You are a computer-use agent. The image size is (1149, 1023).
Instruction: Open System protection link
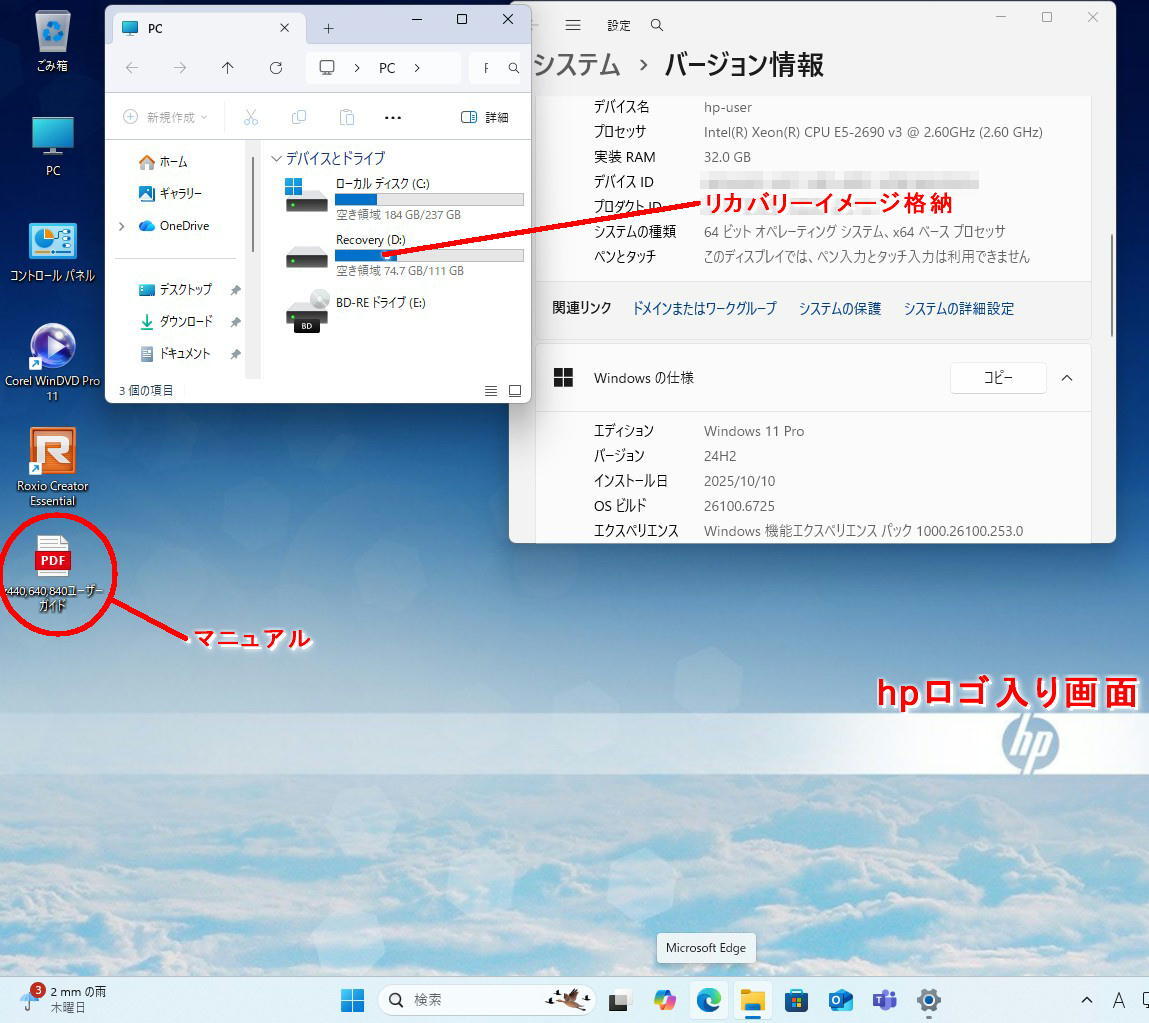point(840,309)
